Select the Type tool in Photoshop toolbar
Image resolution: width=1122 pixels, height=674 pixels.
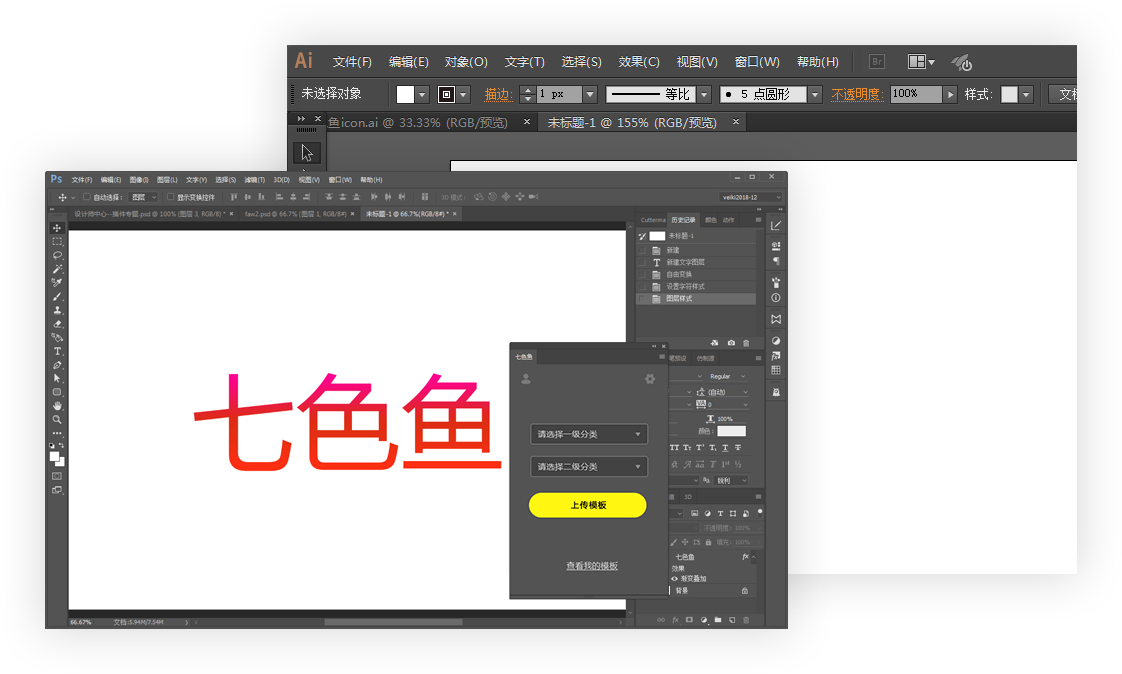(x=57, y=352)
